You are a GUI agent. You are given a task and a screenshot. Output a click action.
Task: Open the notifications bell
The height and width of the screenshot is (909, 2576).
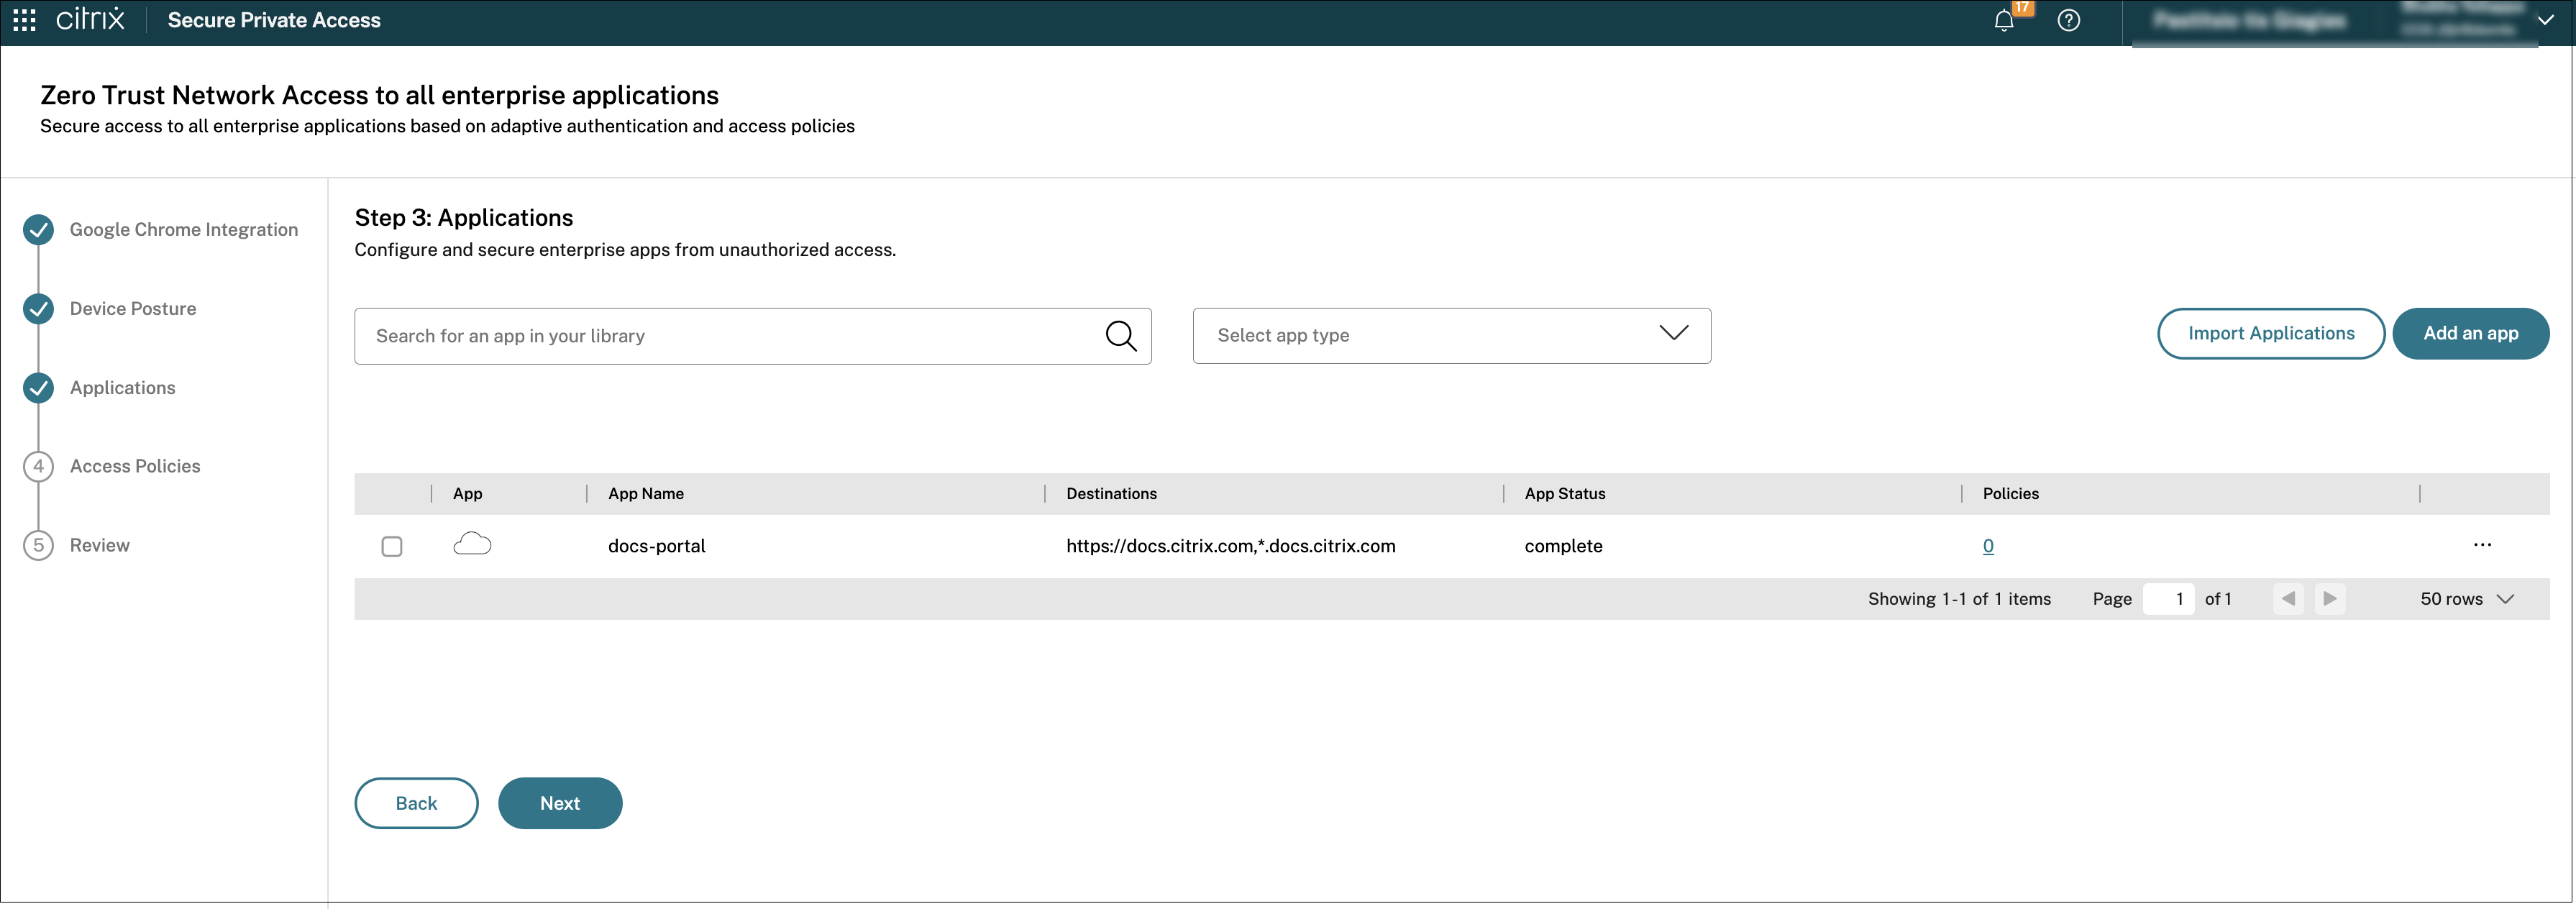pyautogui.click(x=2003, y=21)
